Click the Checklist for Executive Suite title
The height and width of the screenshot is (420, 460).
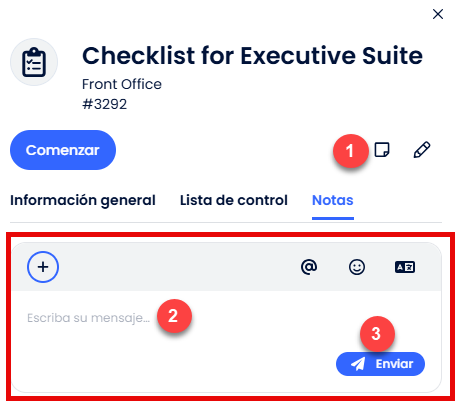tap(252, 55)
